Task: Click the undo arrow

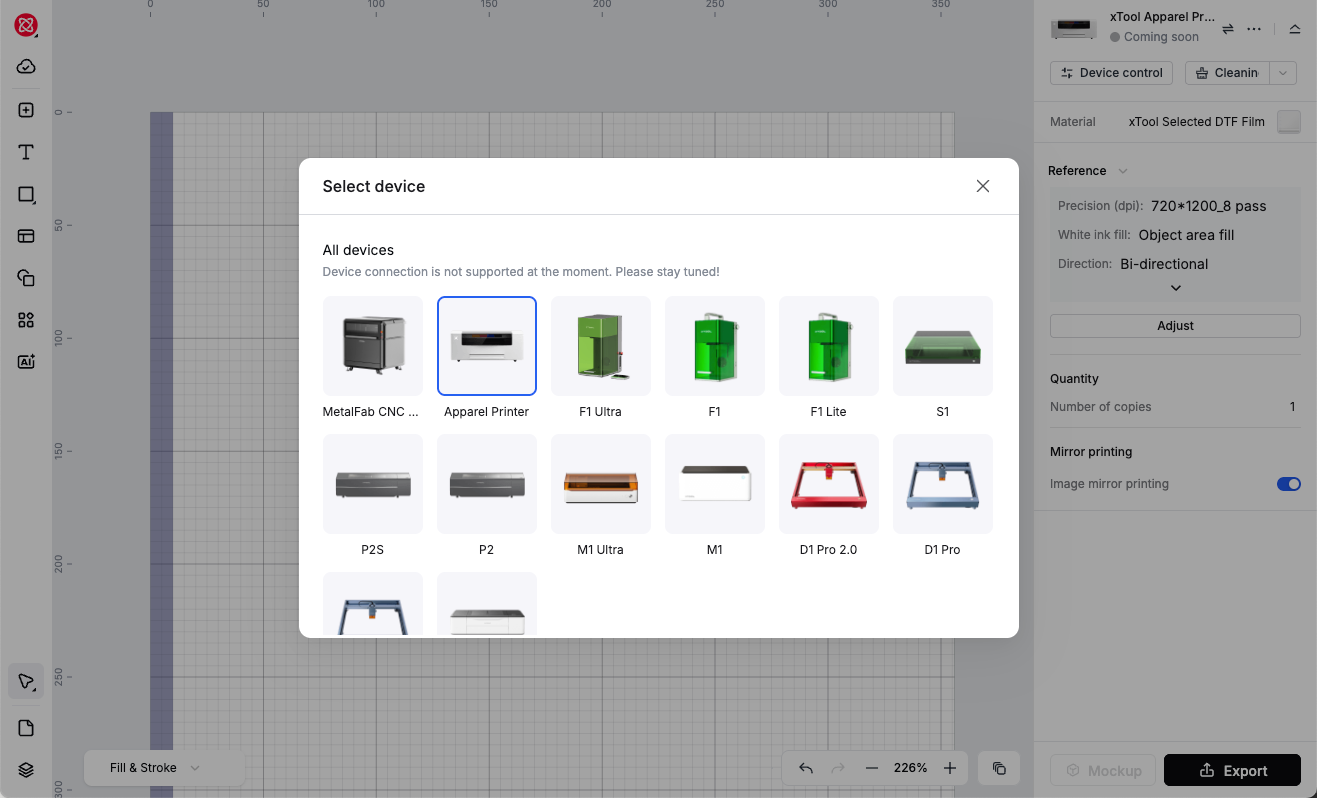Action: point(806,768)
